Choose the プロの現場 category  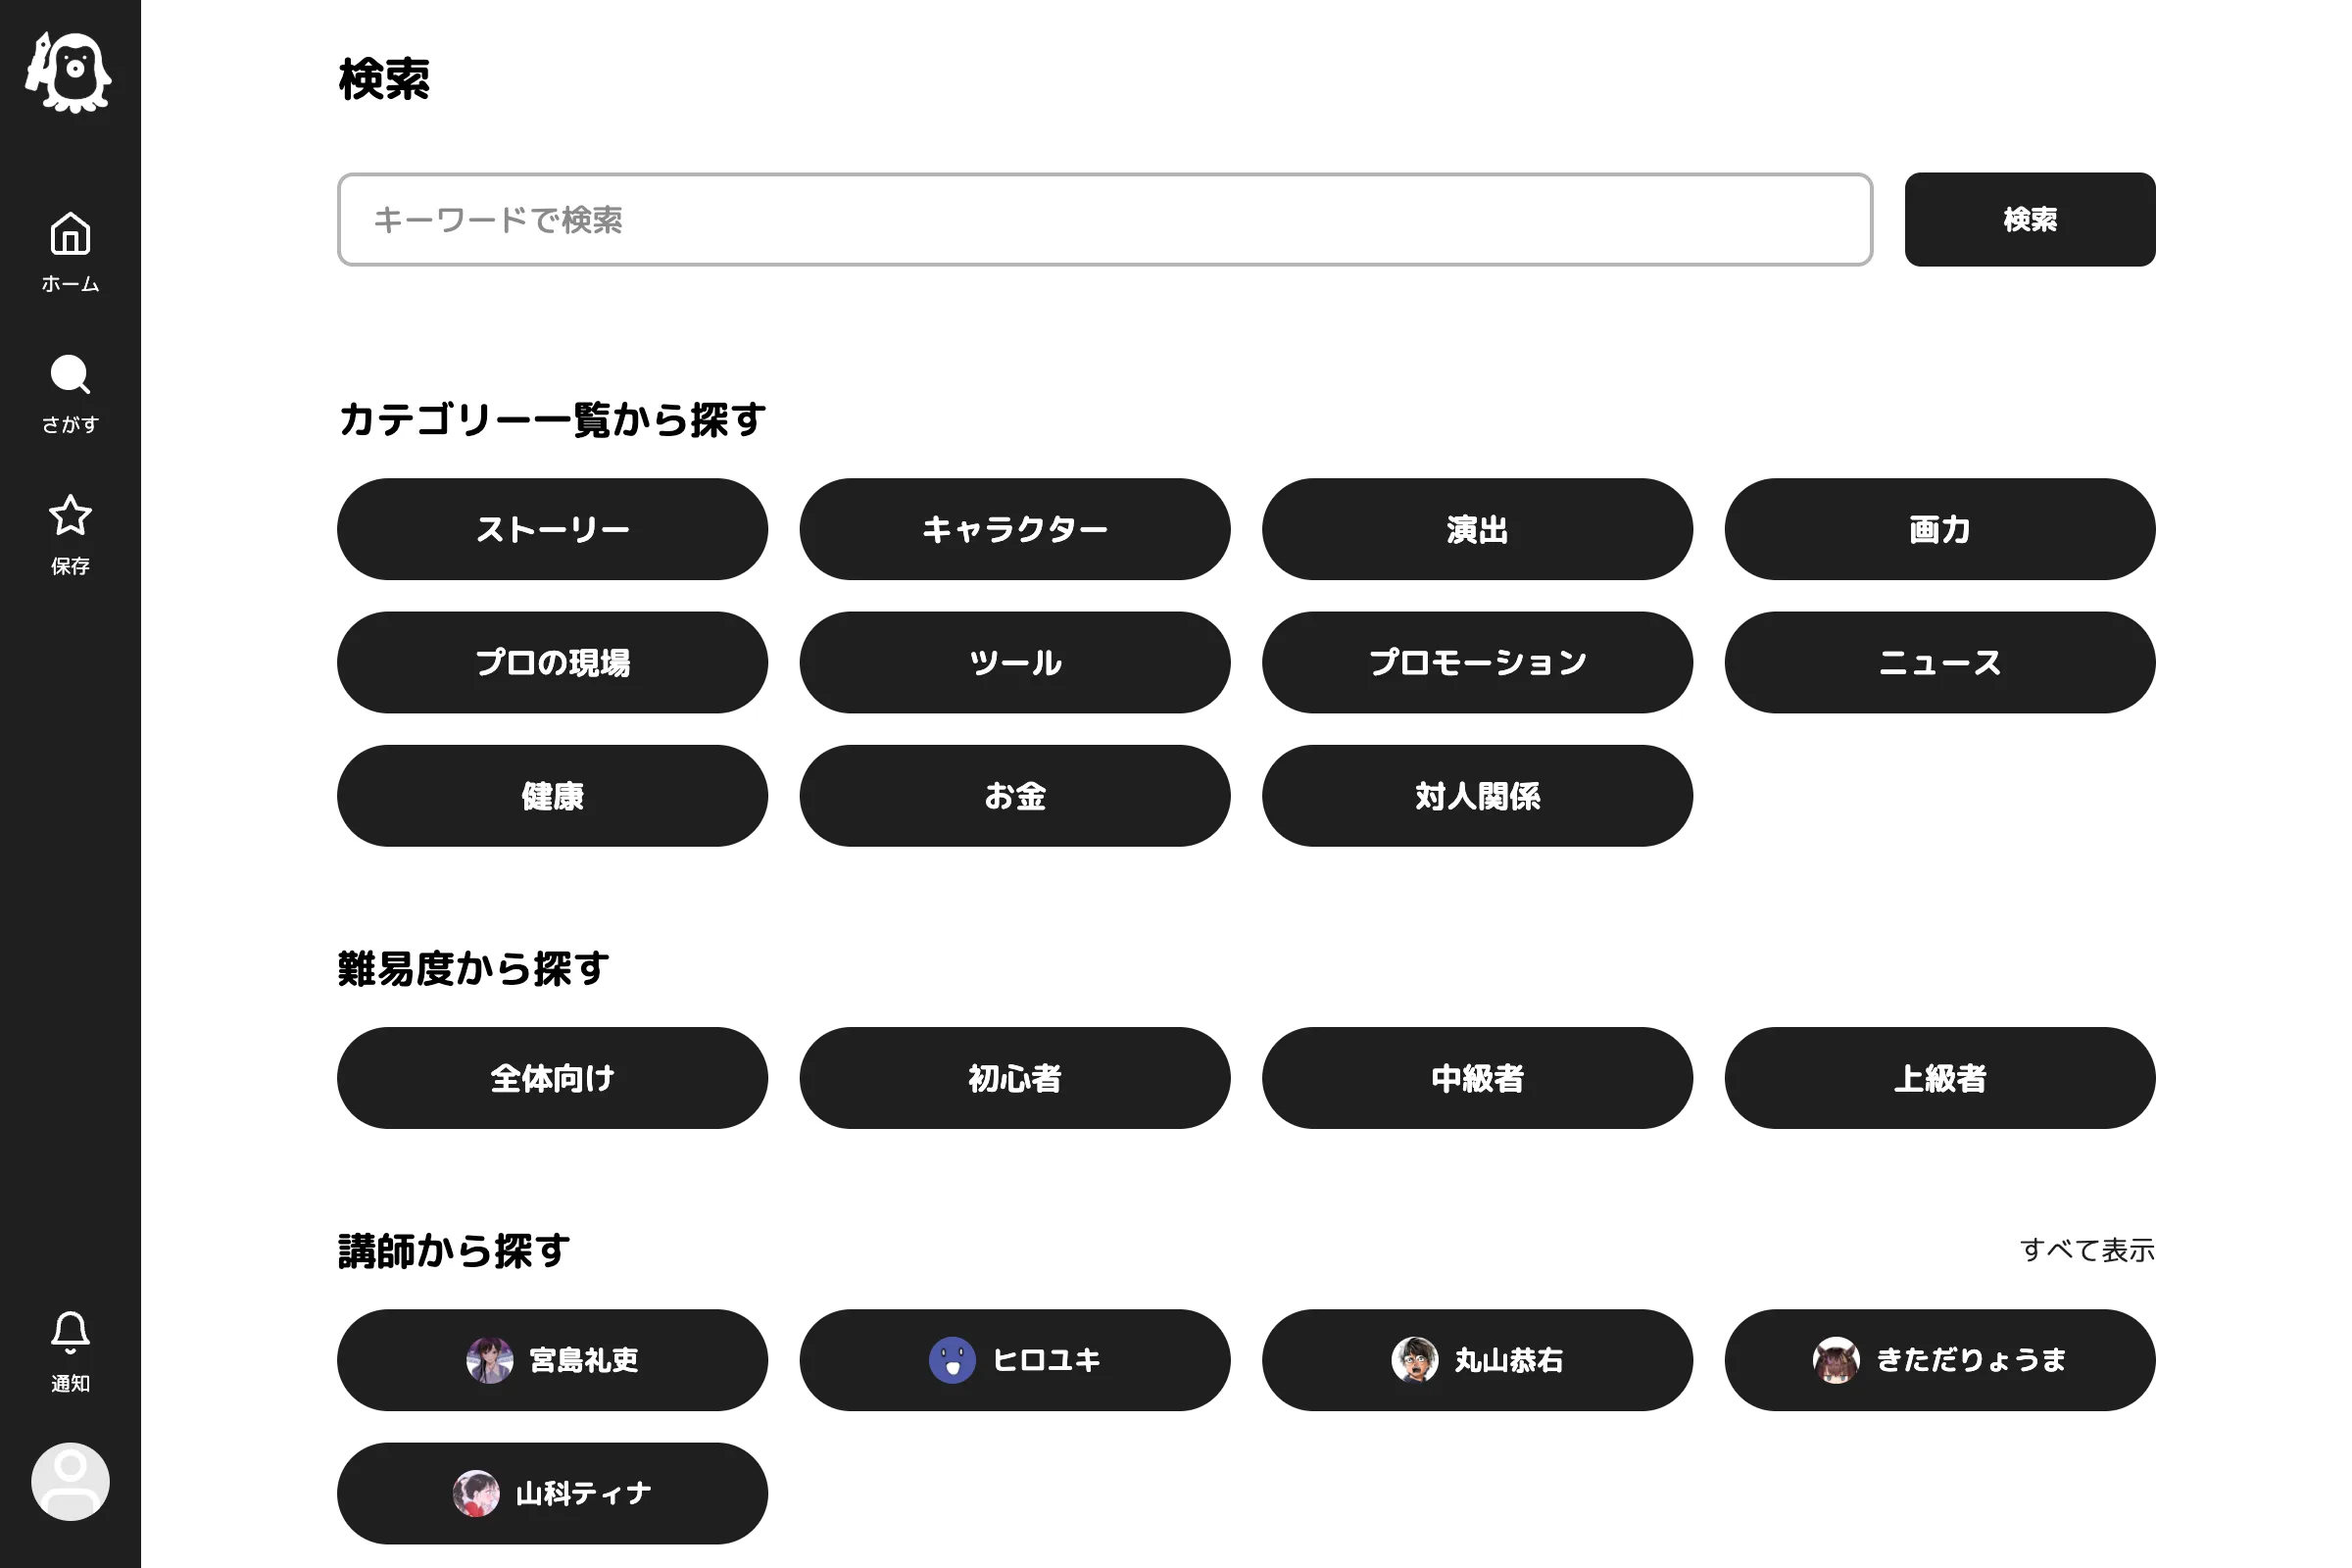click(552, 662)
